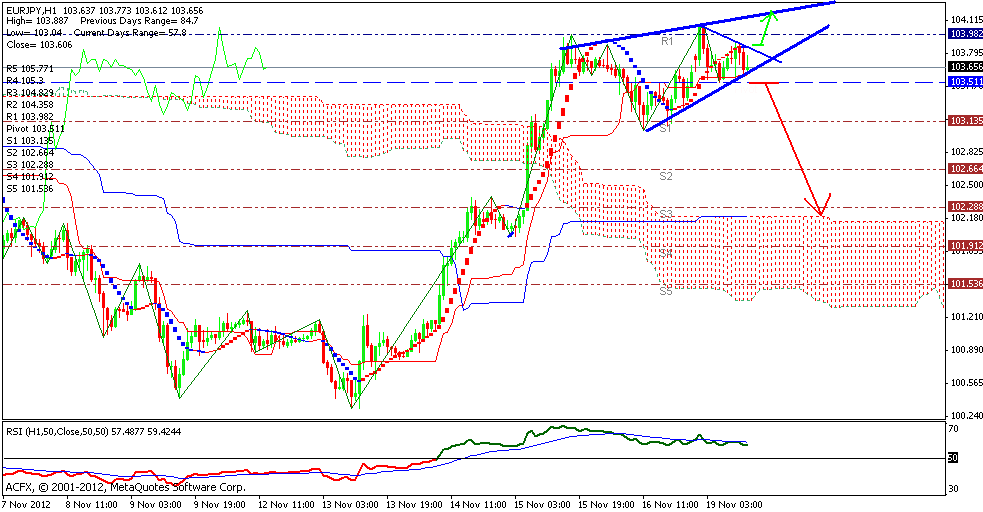983x512 pixels.
Task: Click the 103.982 blue price tag
Action: (x=963, y=33)
